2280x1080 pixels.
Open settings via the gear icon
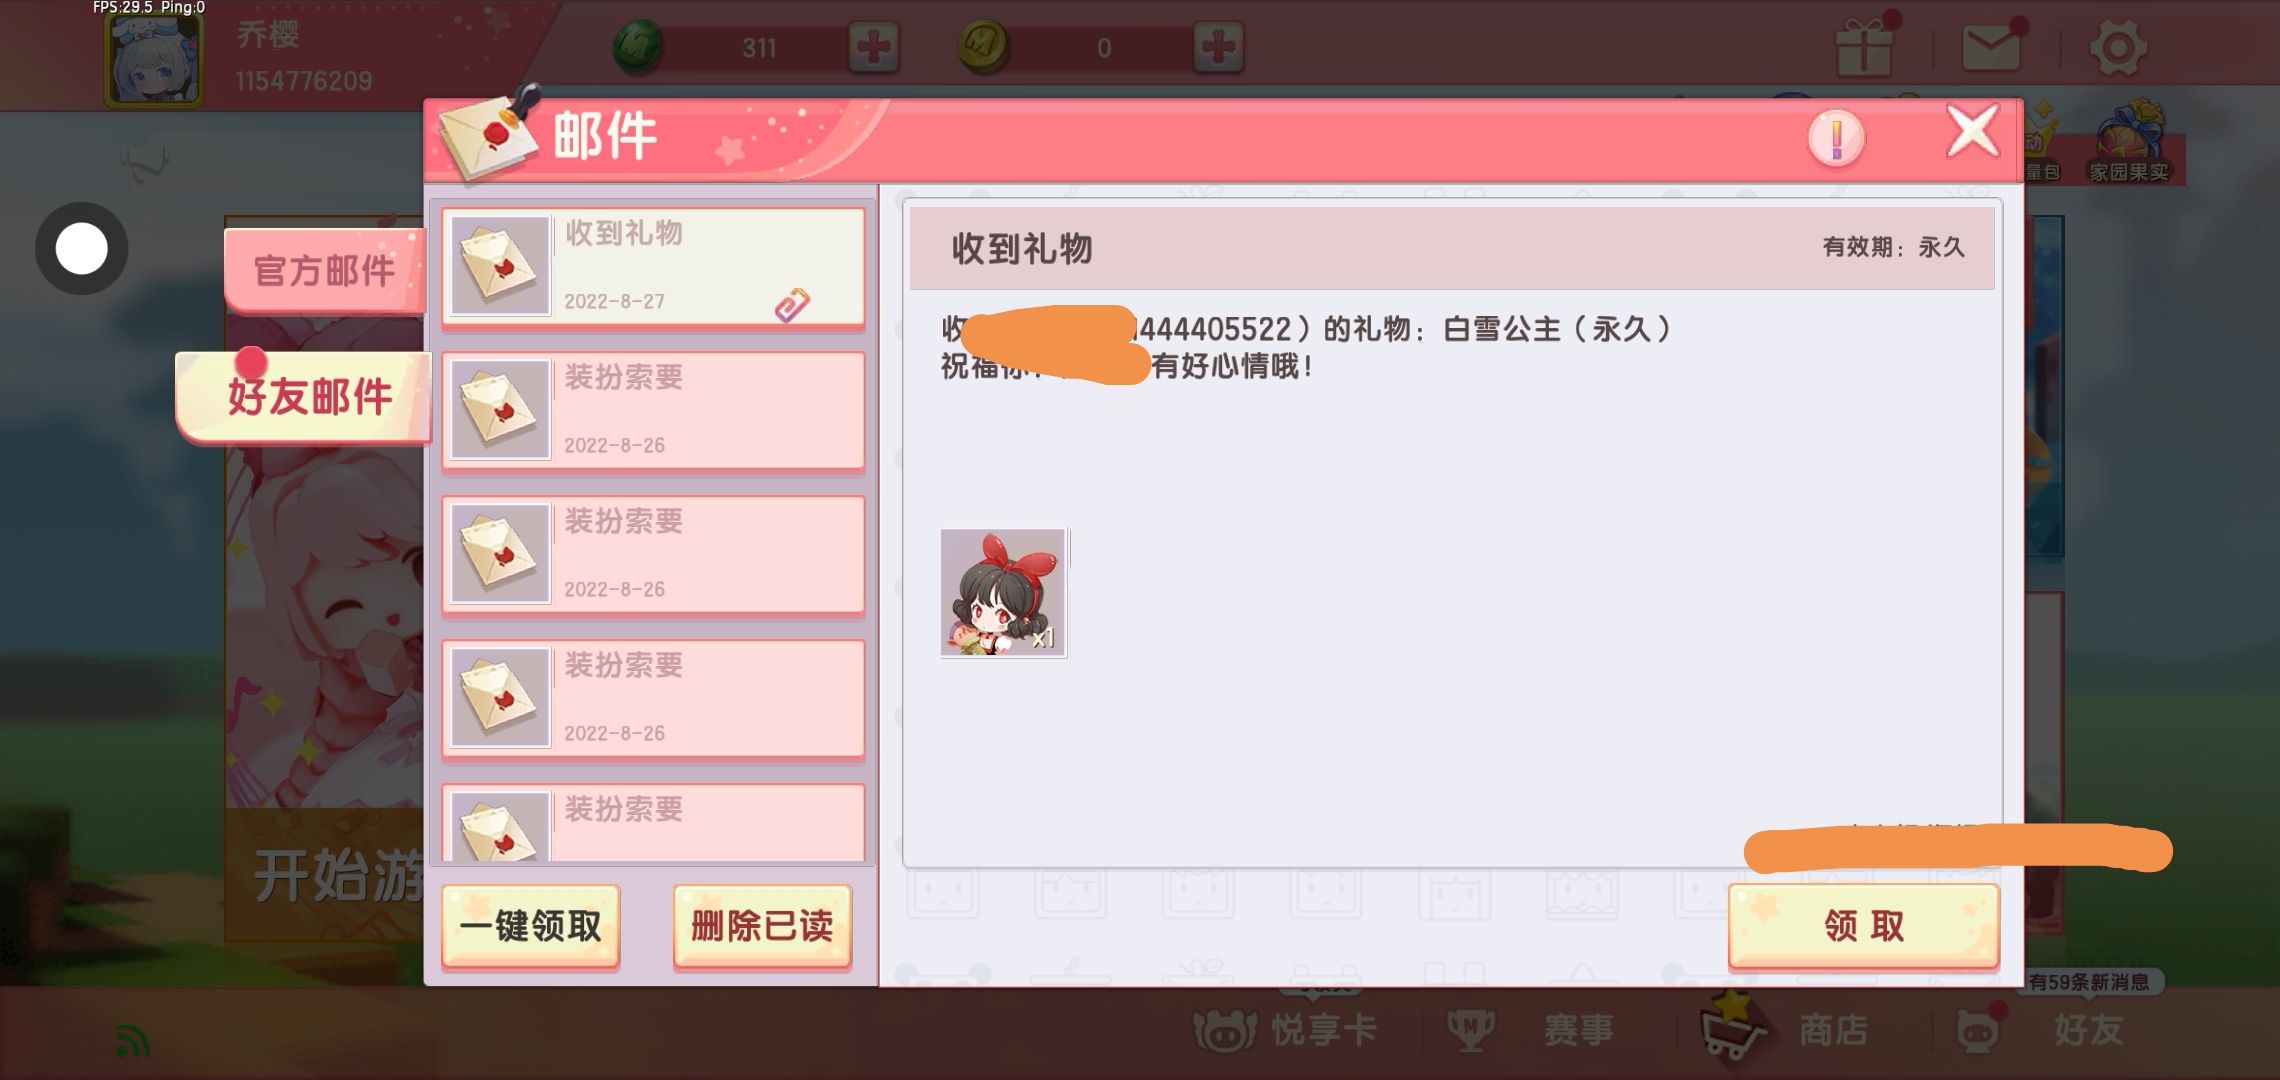click(2118, 47)
